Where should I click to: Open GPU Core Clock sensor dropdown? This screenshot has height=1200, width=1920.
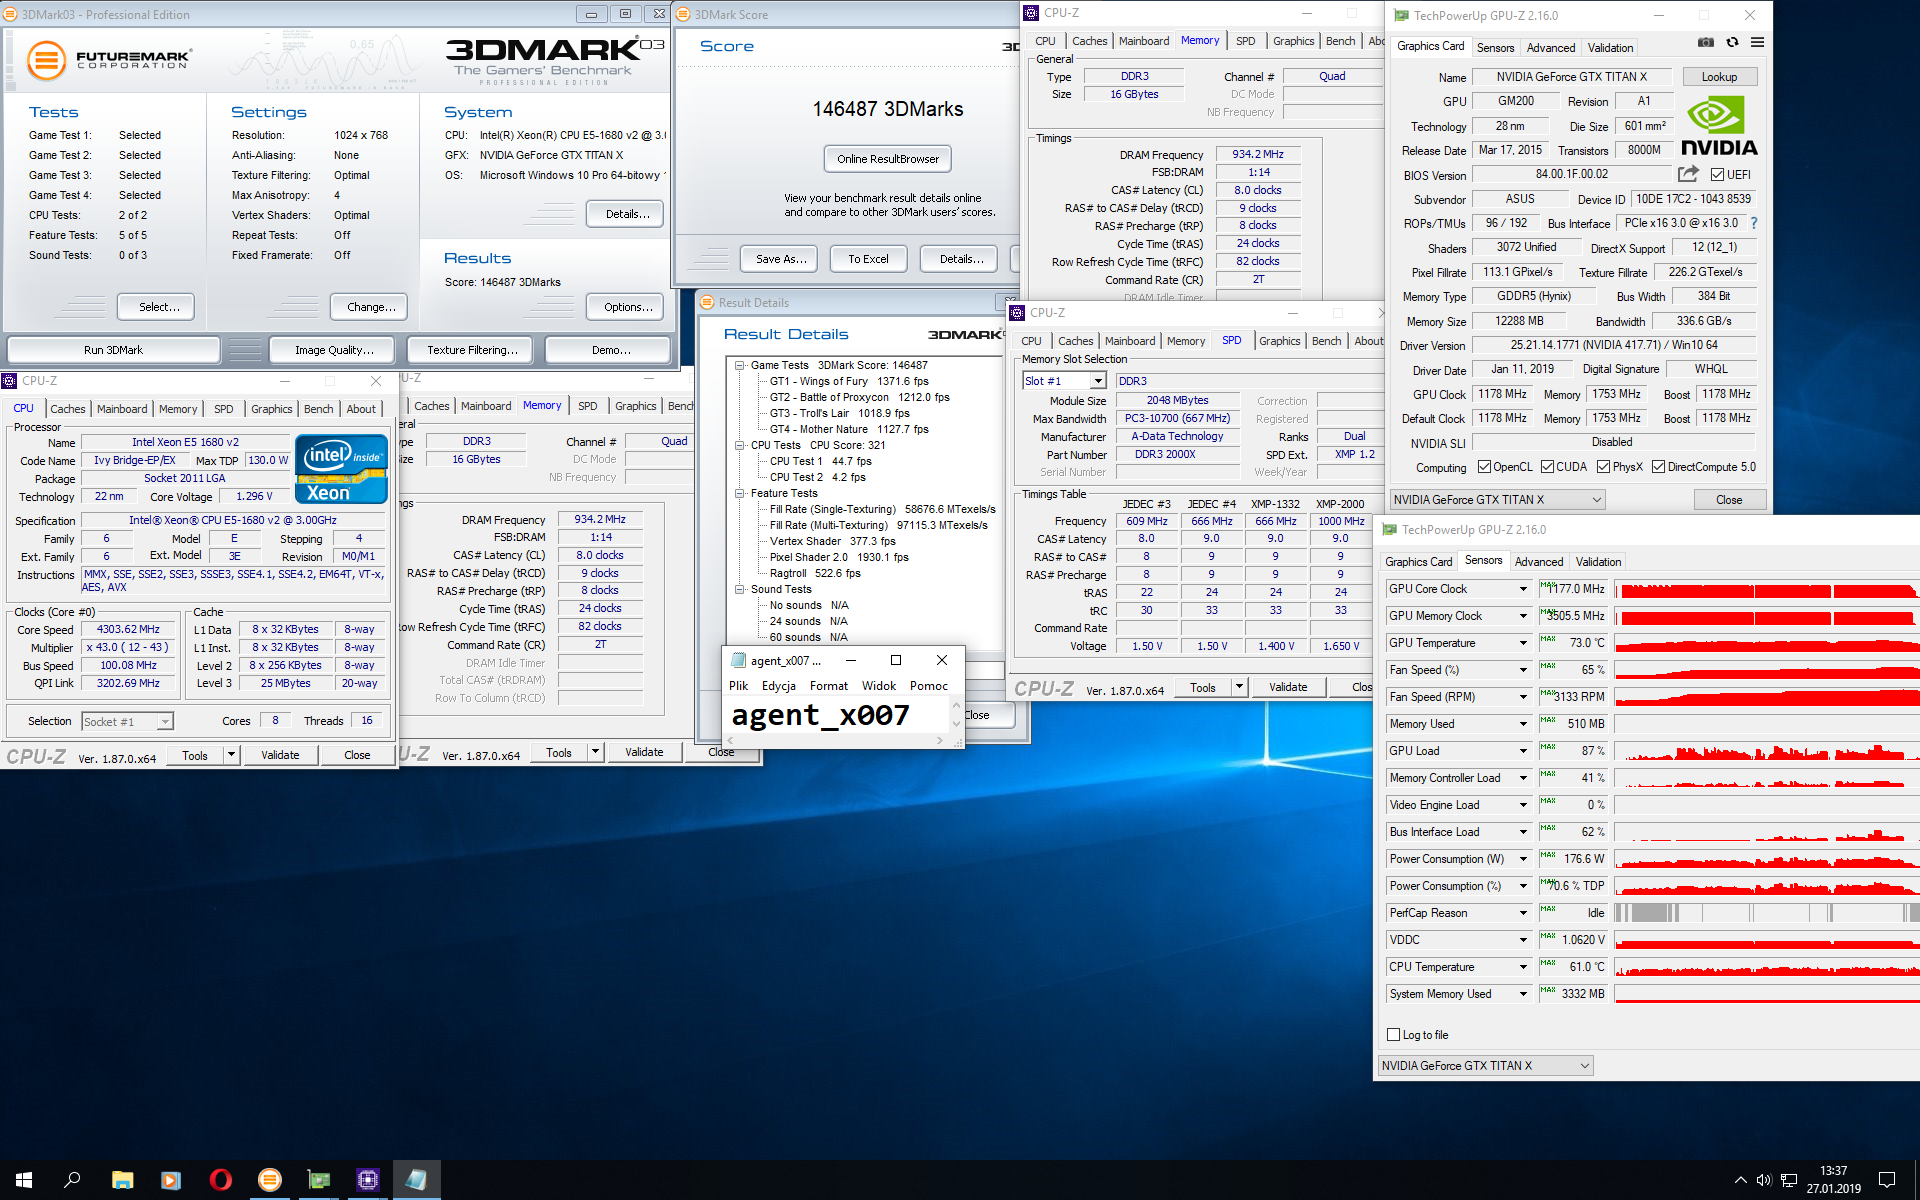click(1524, 589)
